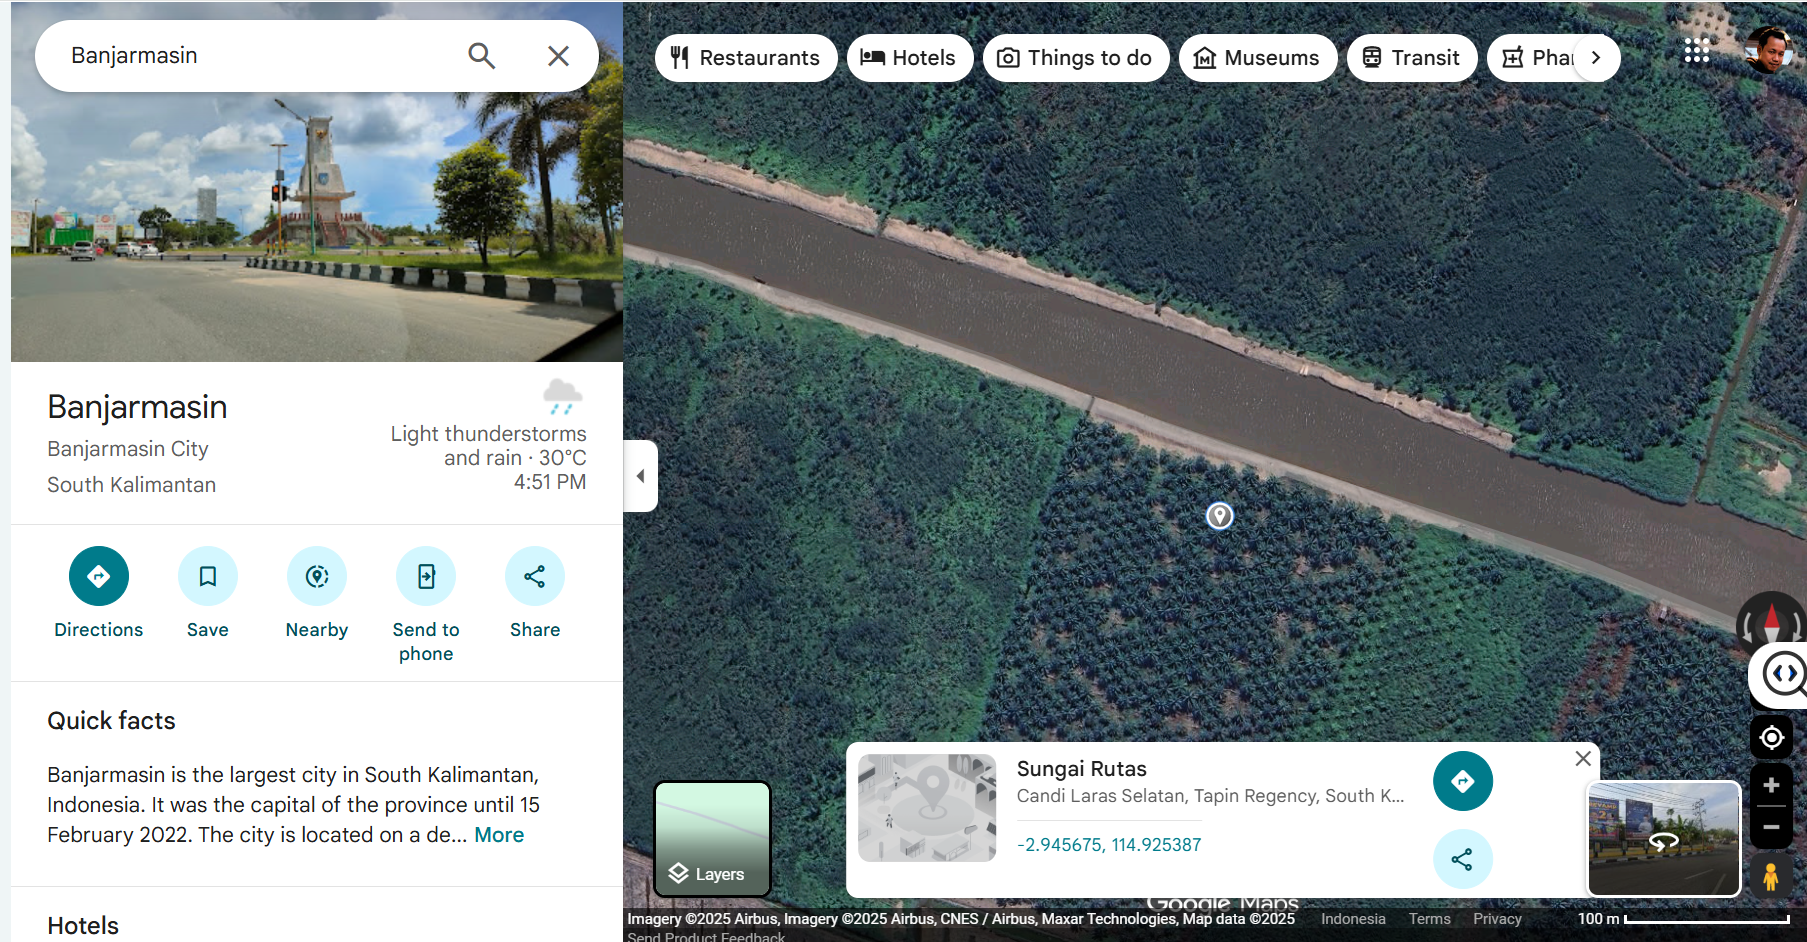Image resolution: width=1807 pixels, height=942 pixels.
Task: Collapse the side panel
Action: click(x=640, y=476)
